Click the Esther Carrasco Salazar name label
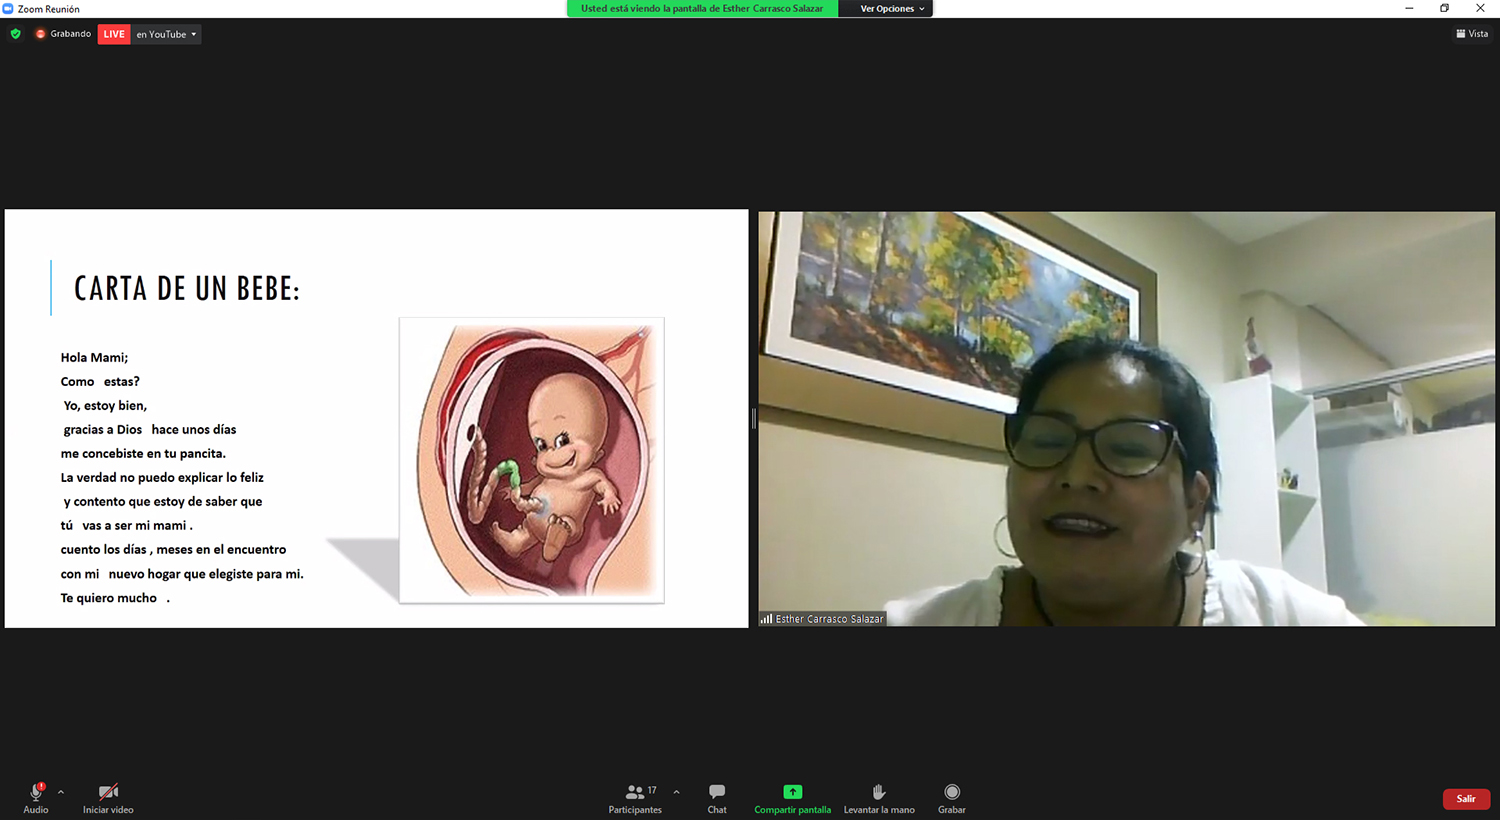The width and height of the screenshot is (1500, 820). click(x=829, y=619)
